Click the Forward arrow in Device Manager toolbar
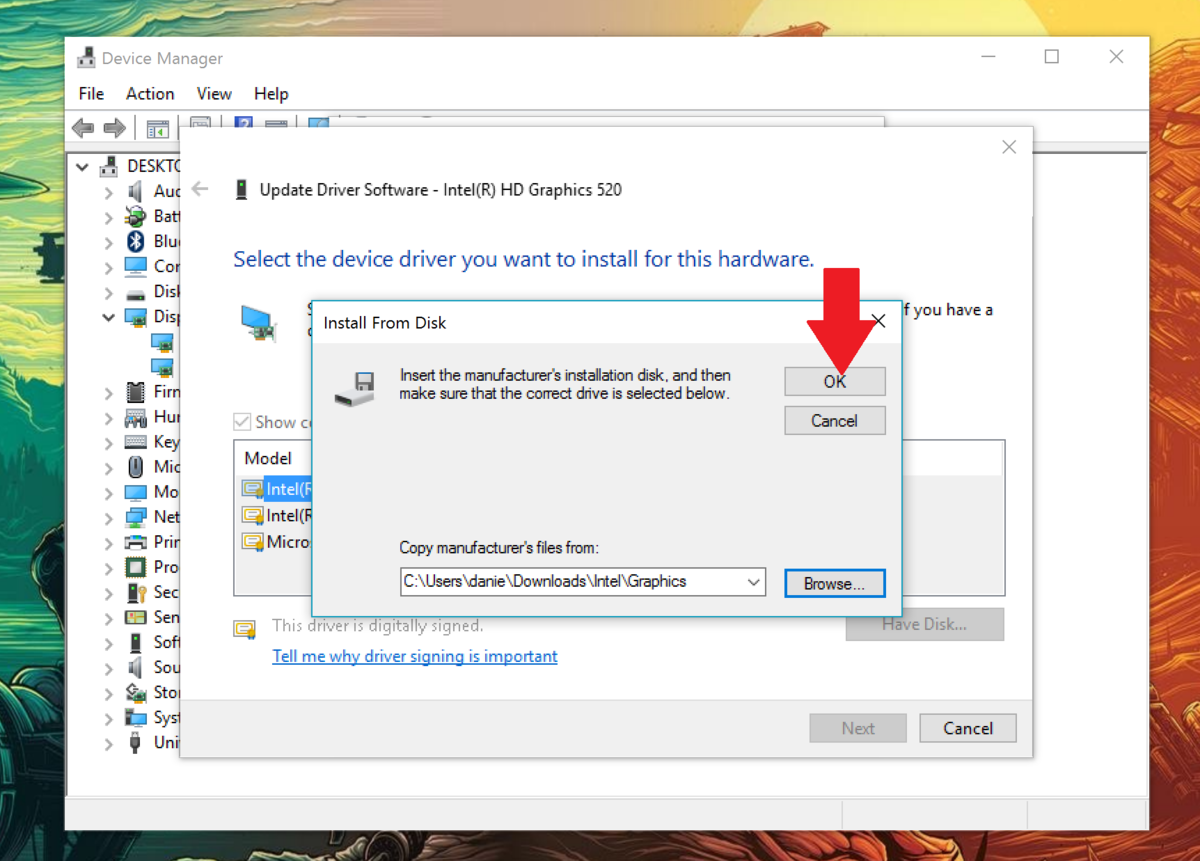Image resolution: width=1200 pixels, height=861 pixels. pyautogui.click(x=114, y=128)
